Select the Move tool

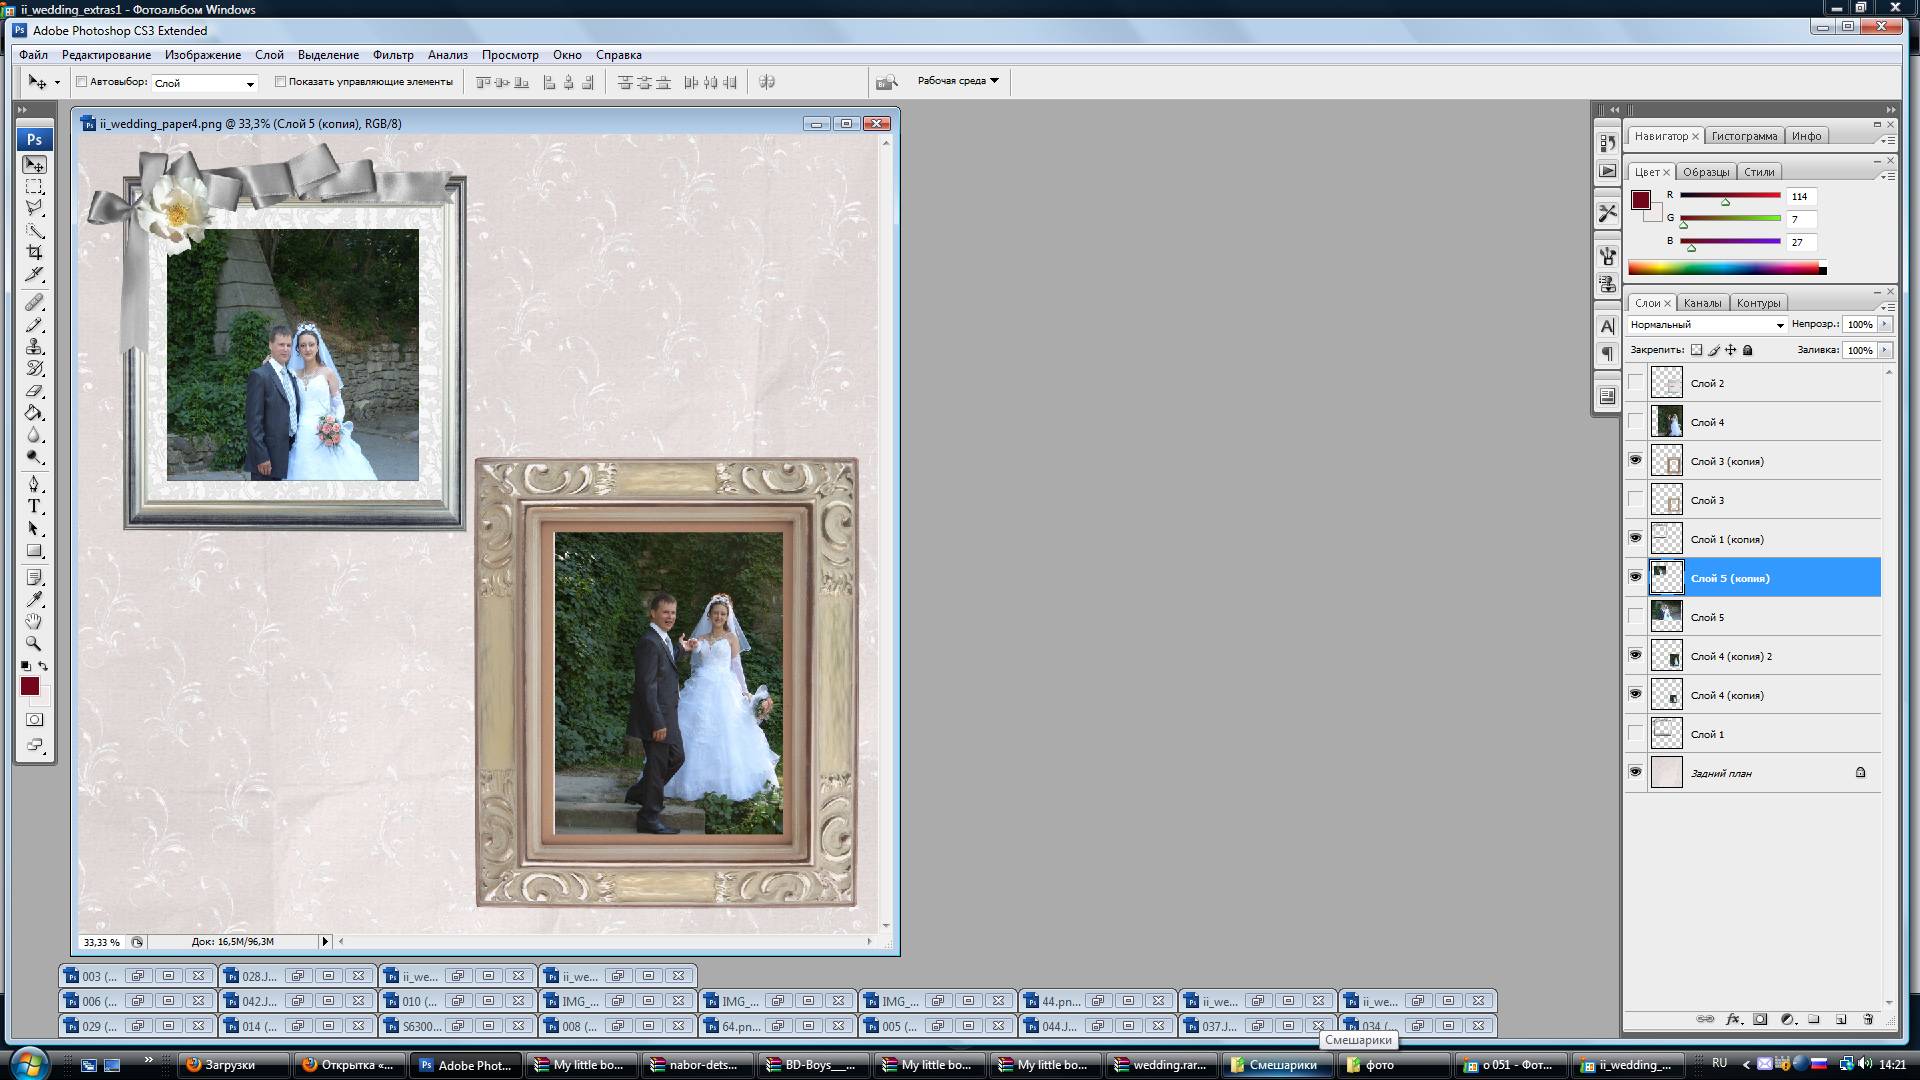tap(34, 164)
